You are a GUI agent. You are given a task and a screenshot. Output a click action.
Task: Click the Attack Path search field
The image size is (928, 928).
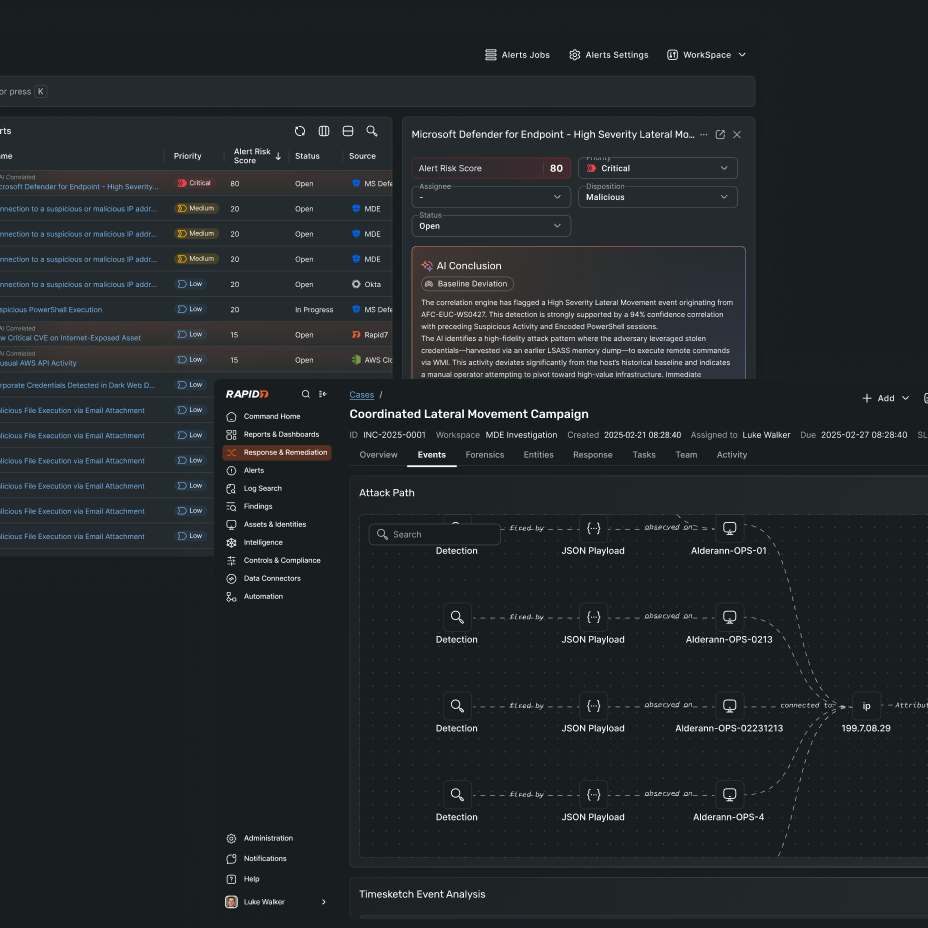[434, 534]
